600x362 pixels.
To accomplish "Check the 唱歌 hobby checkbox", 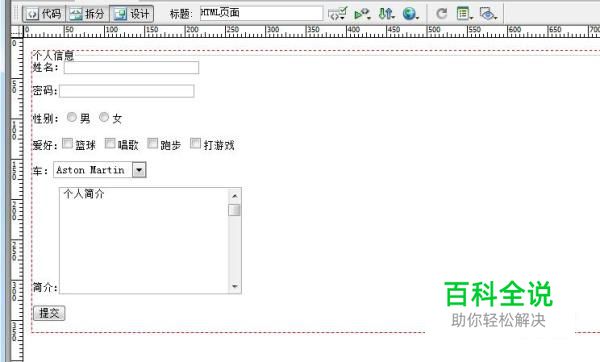I will tap(110, 143).
